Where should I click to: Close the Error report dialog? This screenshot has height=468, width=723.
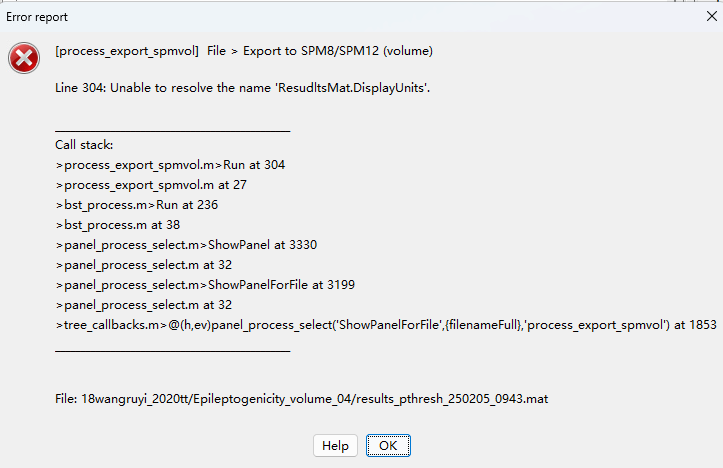tap(711, 17)
